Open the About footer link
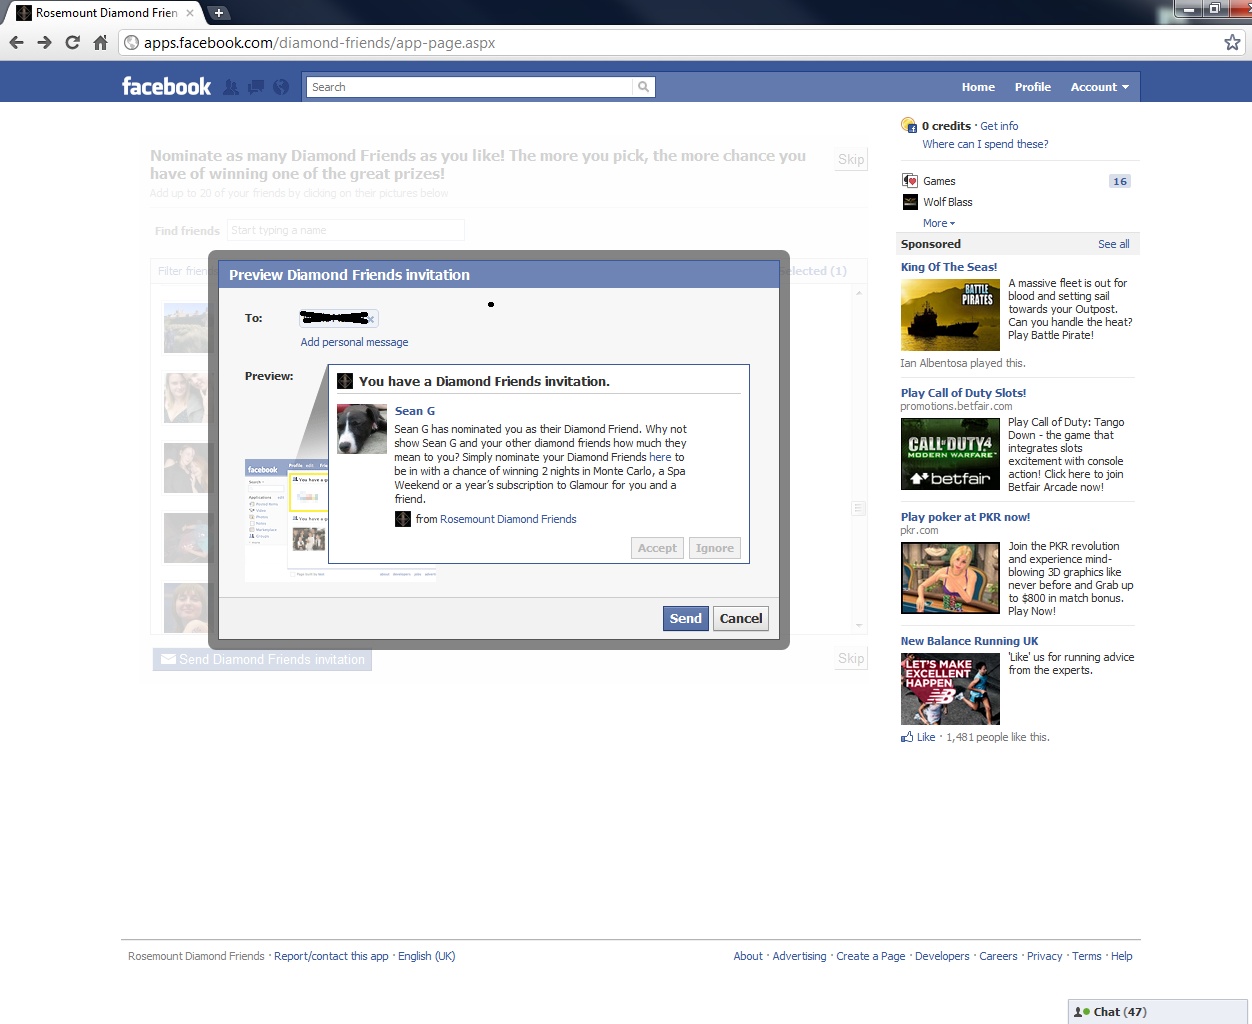 [748, 956]
